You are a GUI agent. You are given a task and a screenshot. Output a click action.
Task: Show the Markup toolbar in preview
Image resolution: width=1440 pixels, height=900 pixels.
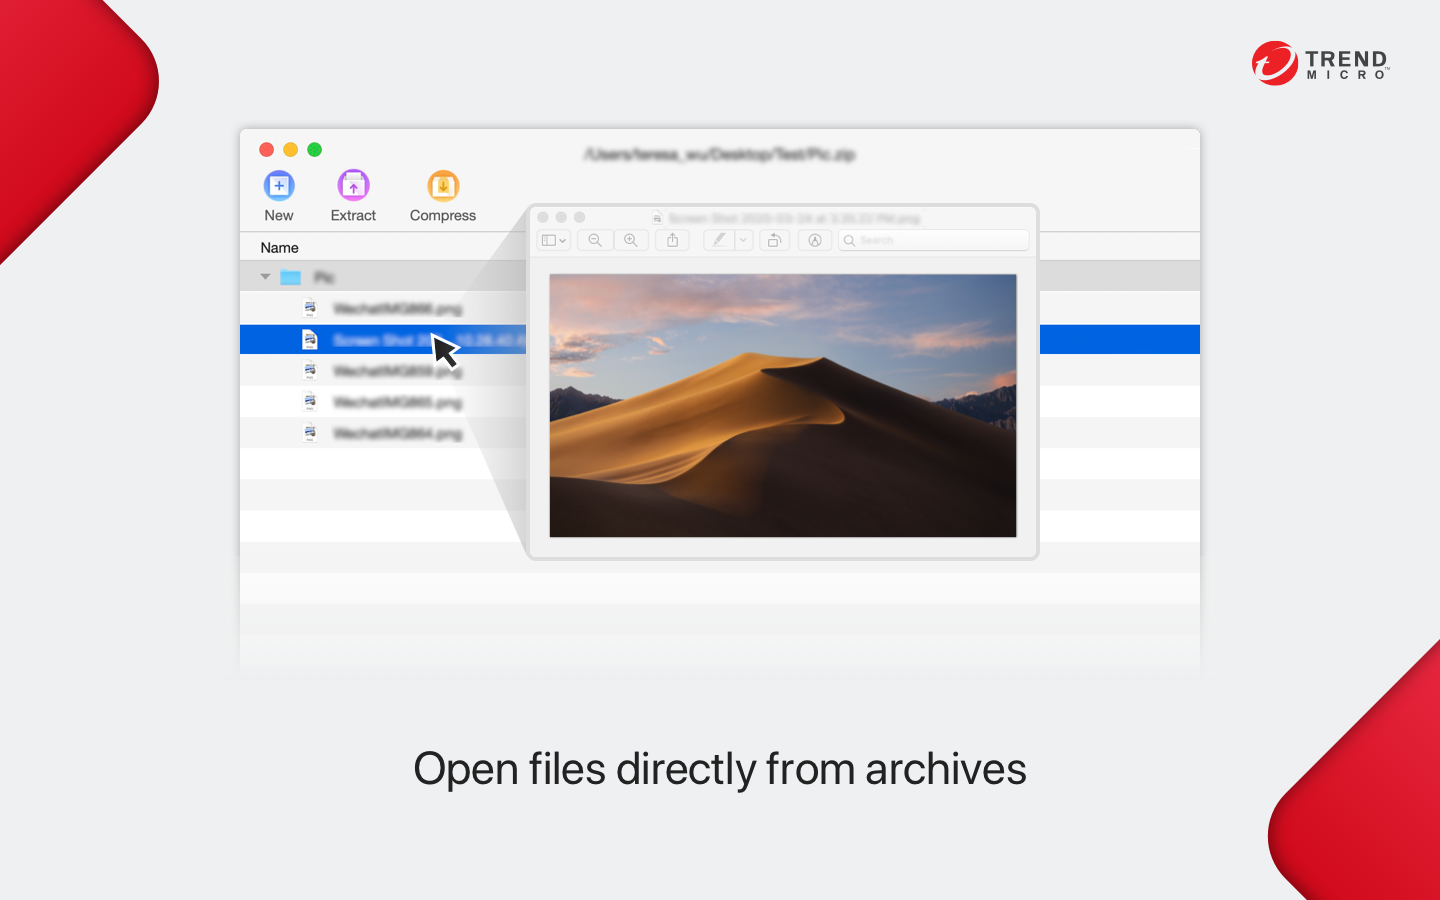[814, 240]
